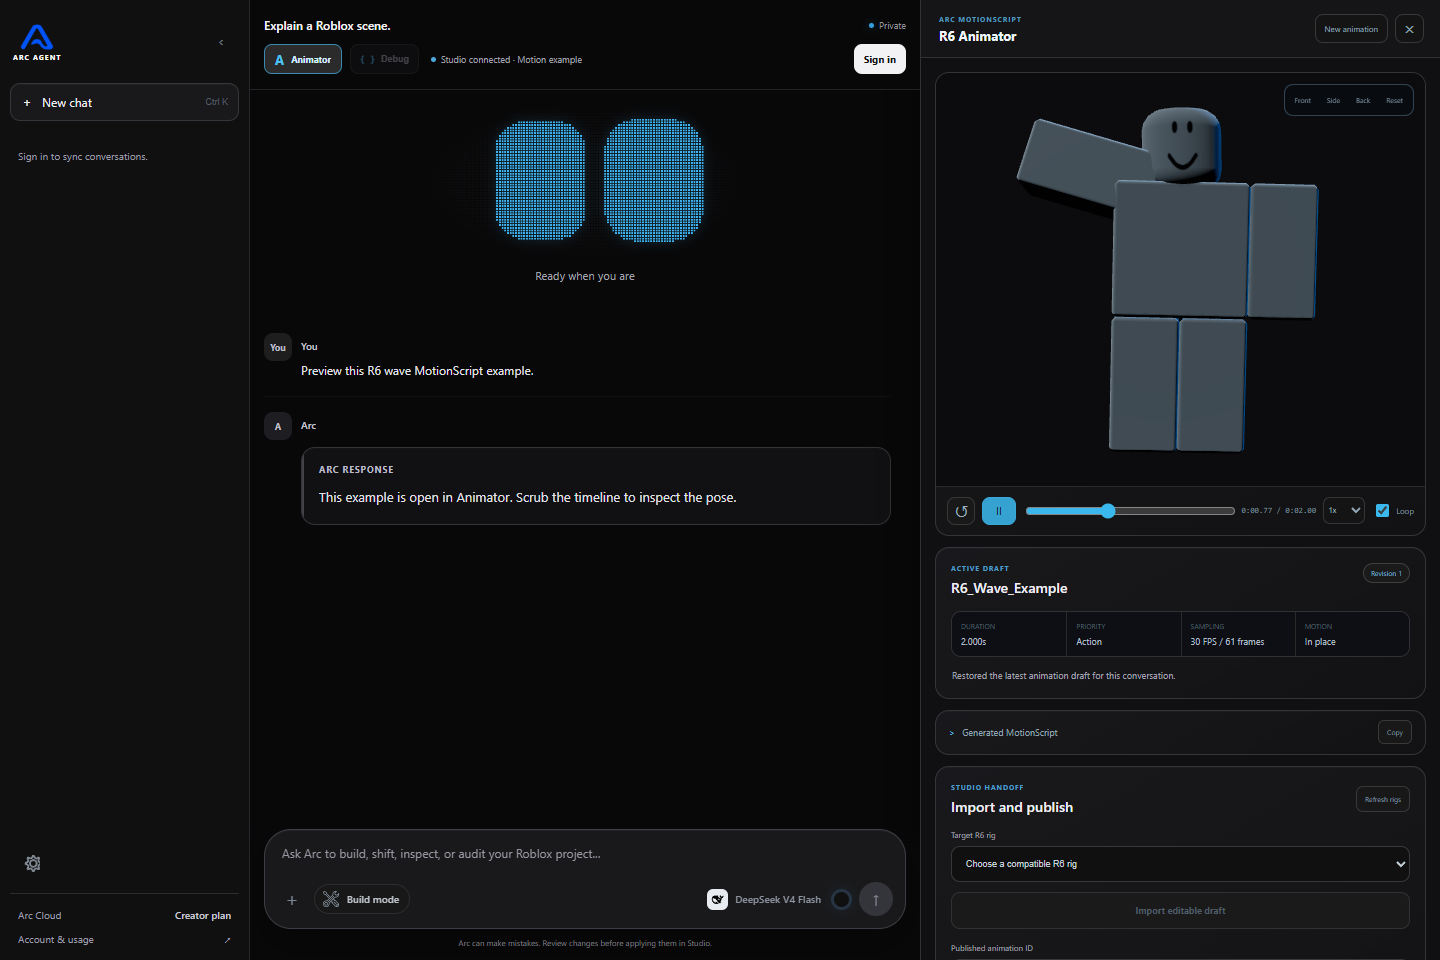The width and height of the screenshot is (1440, 960).
Task: Toggle Build mode in the composer
Action: 362,899
